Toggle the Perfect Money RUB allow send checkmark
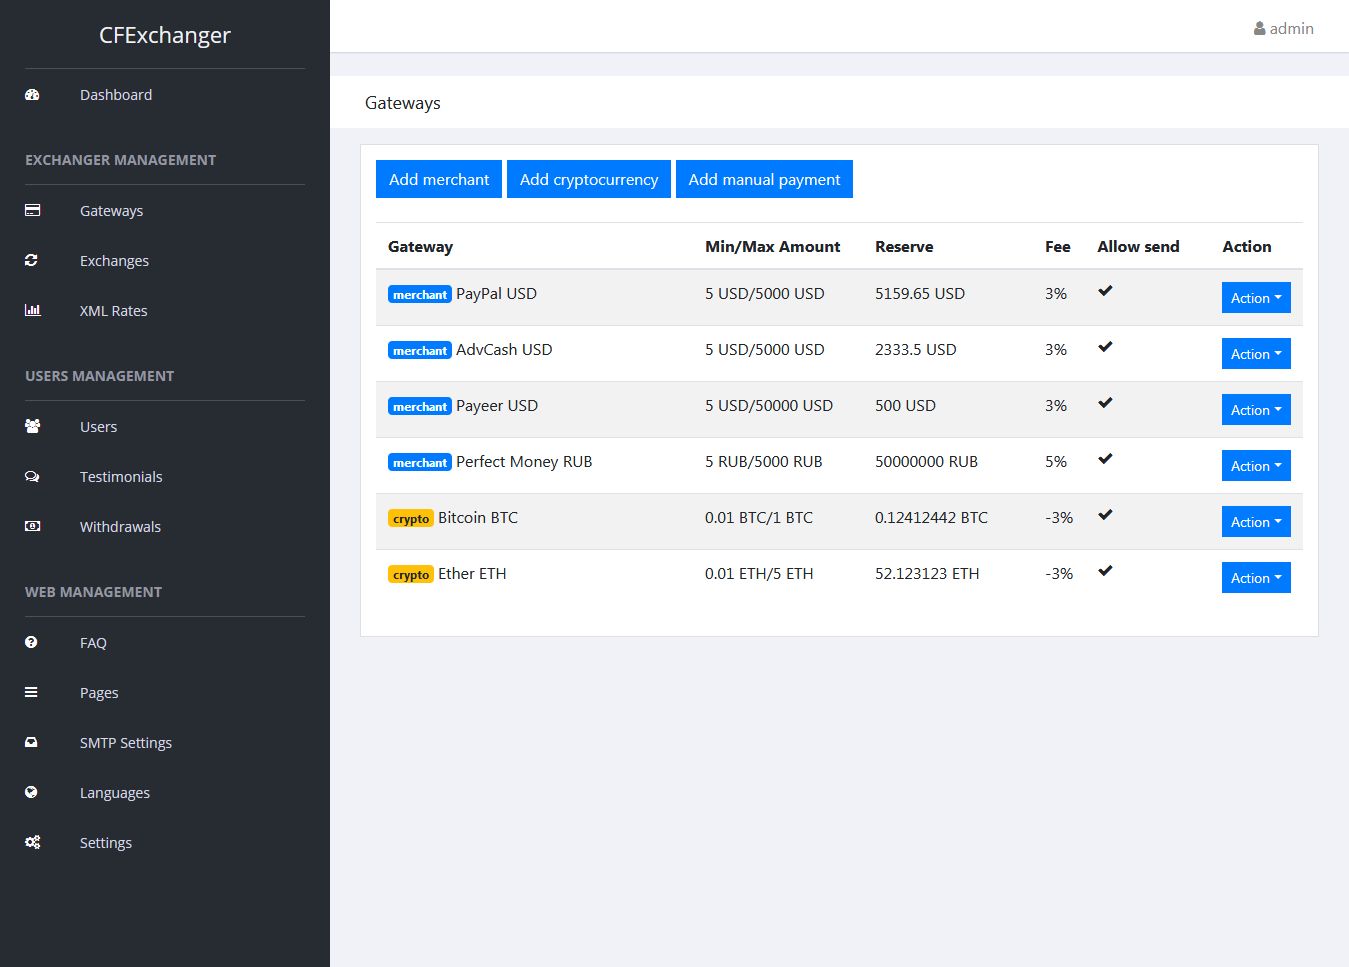The width and height of the screenshot is (1349, 967). 1105,459
